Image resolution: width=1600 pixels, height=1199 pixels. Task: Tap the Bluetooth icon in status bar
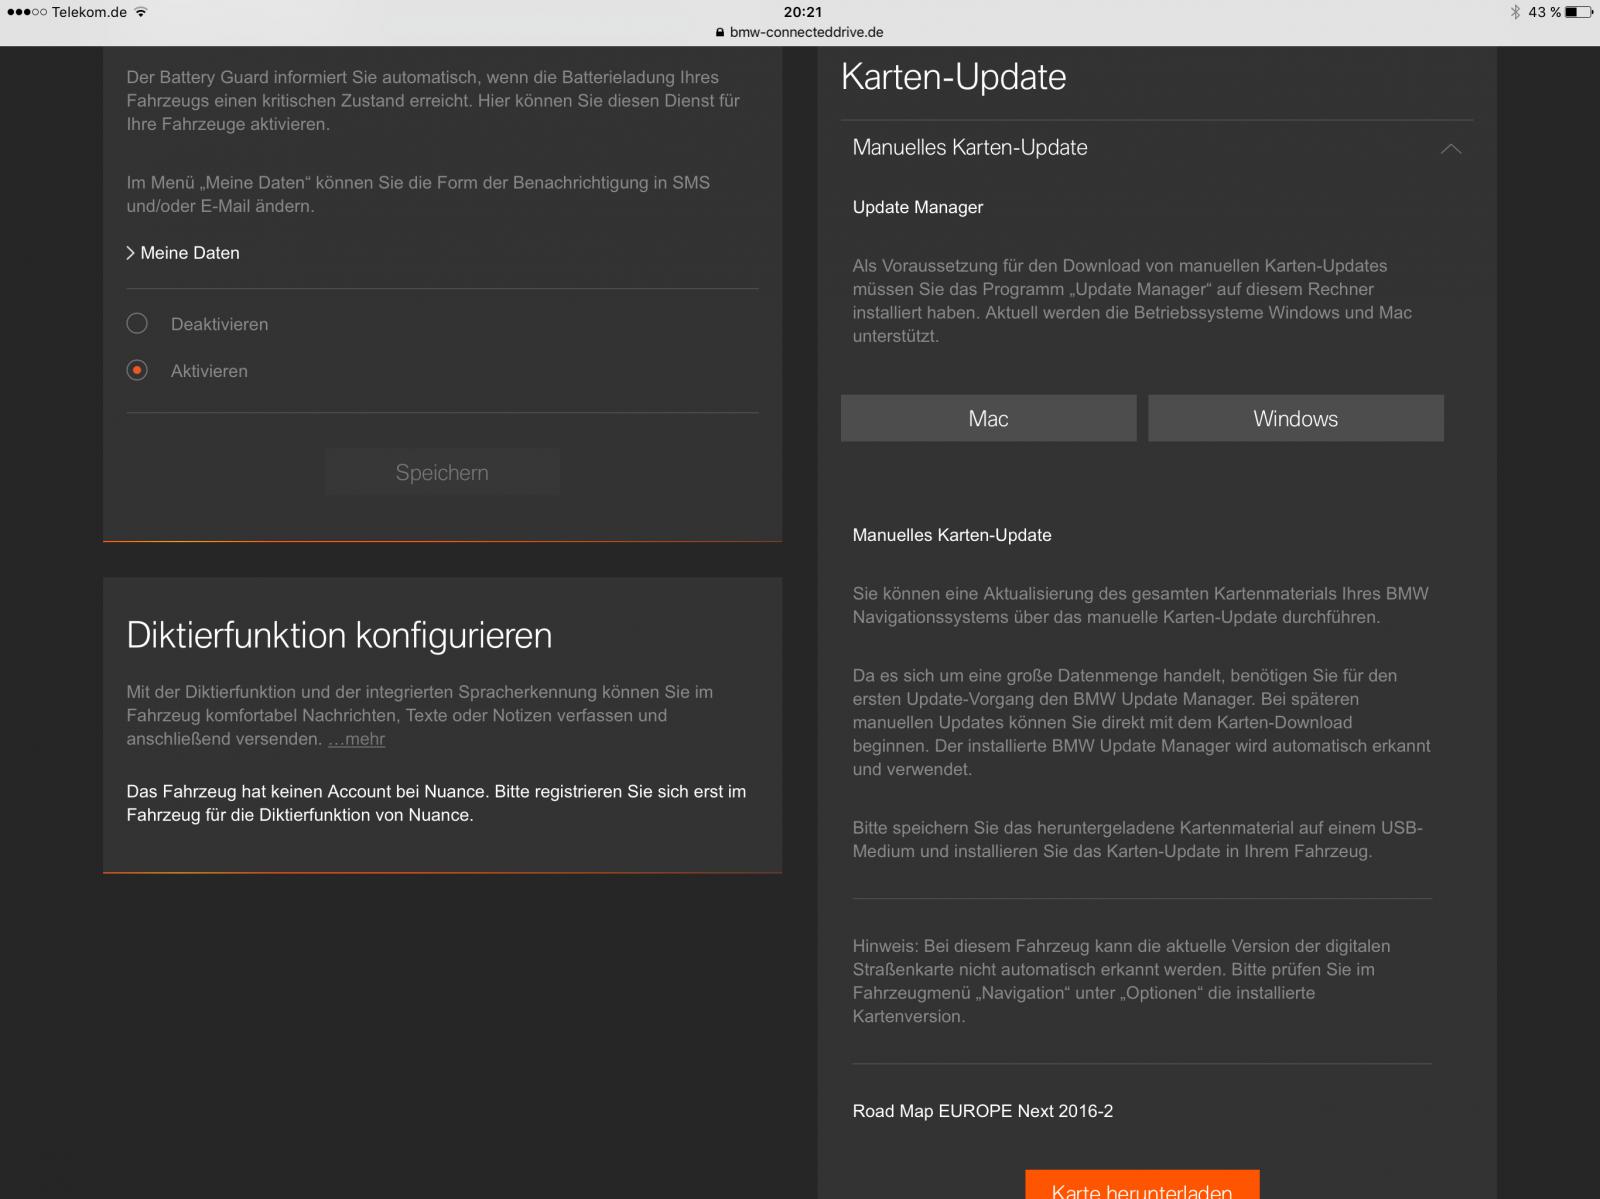coord(1515,12)
